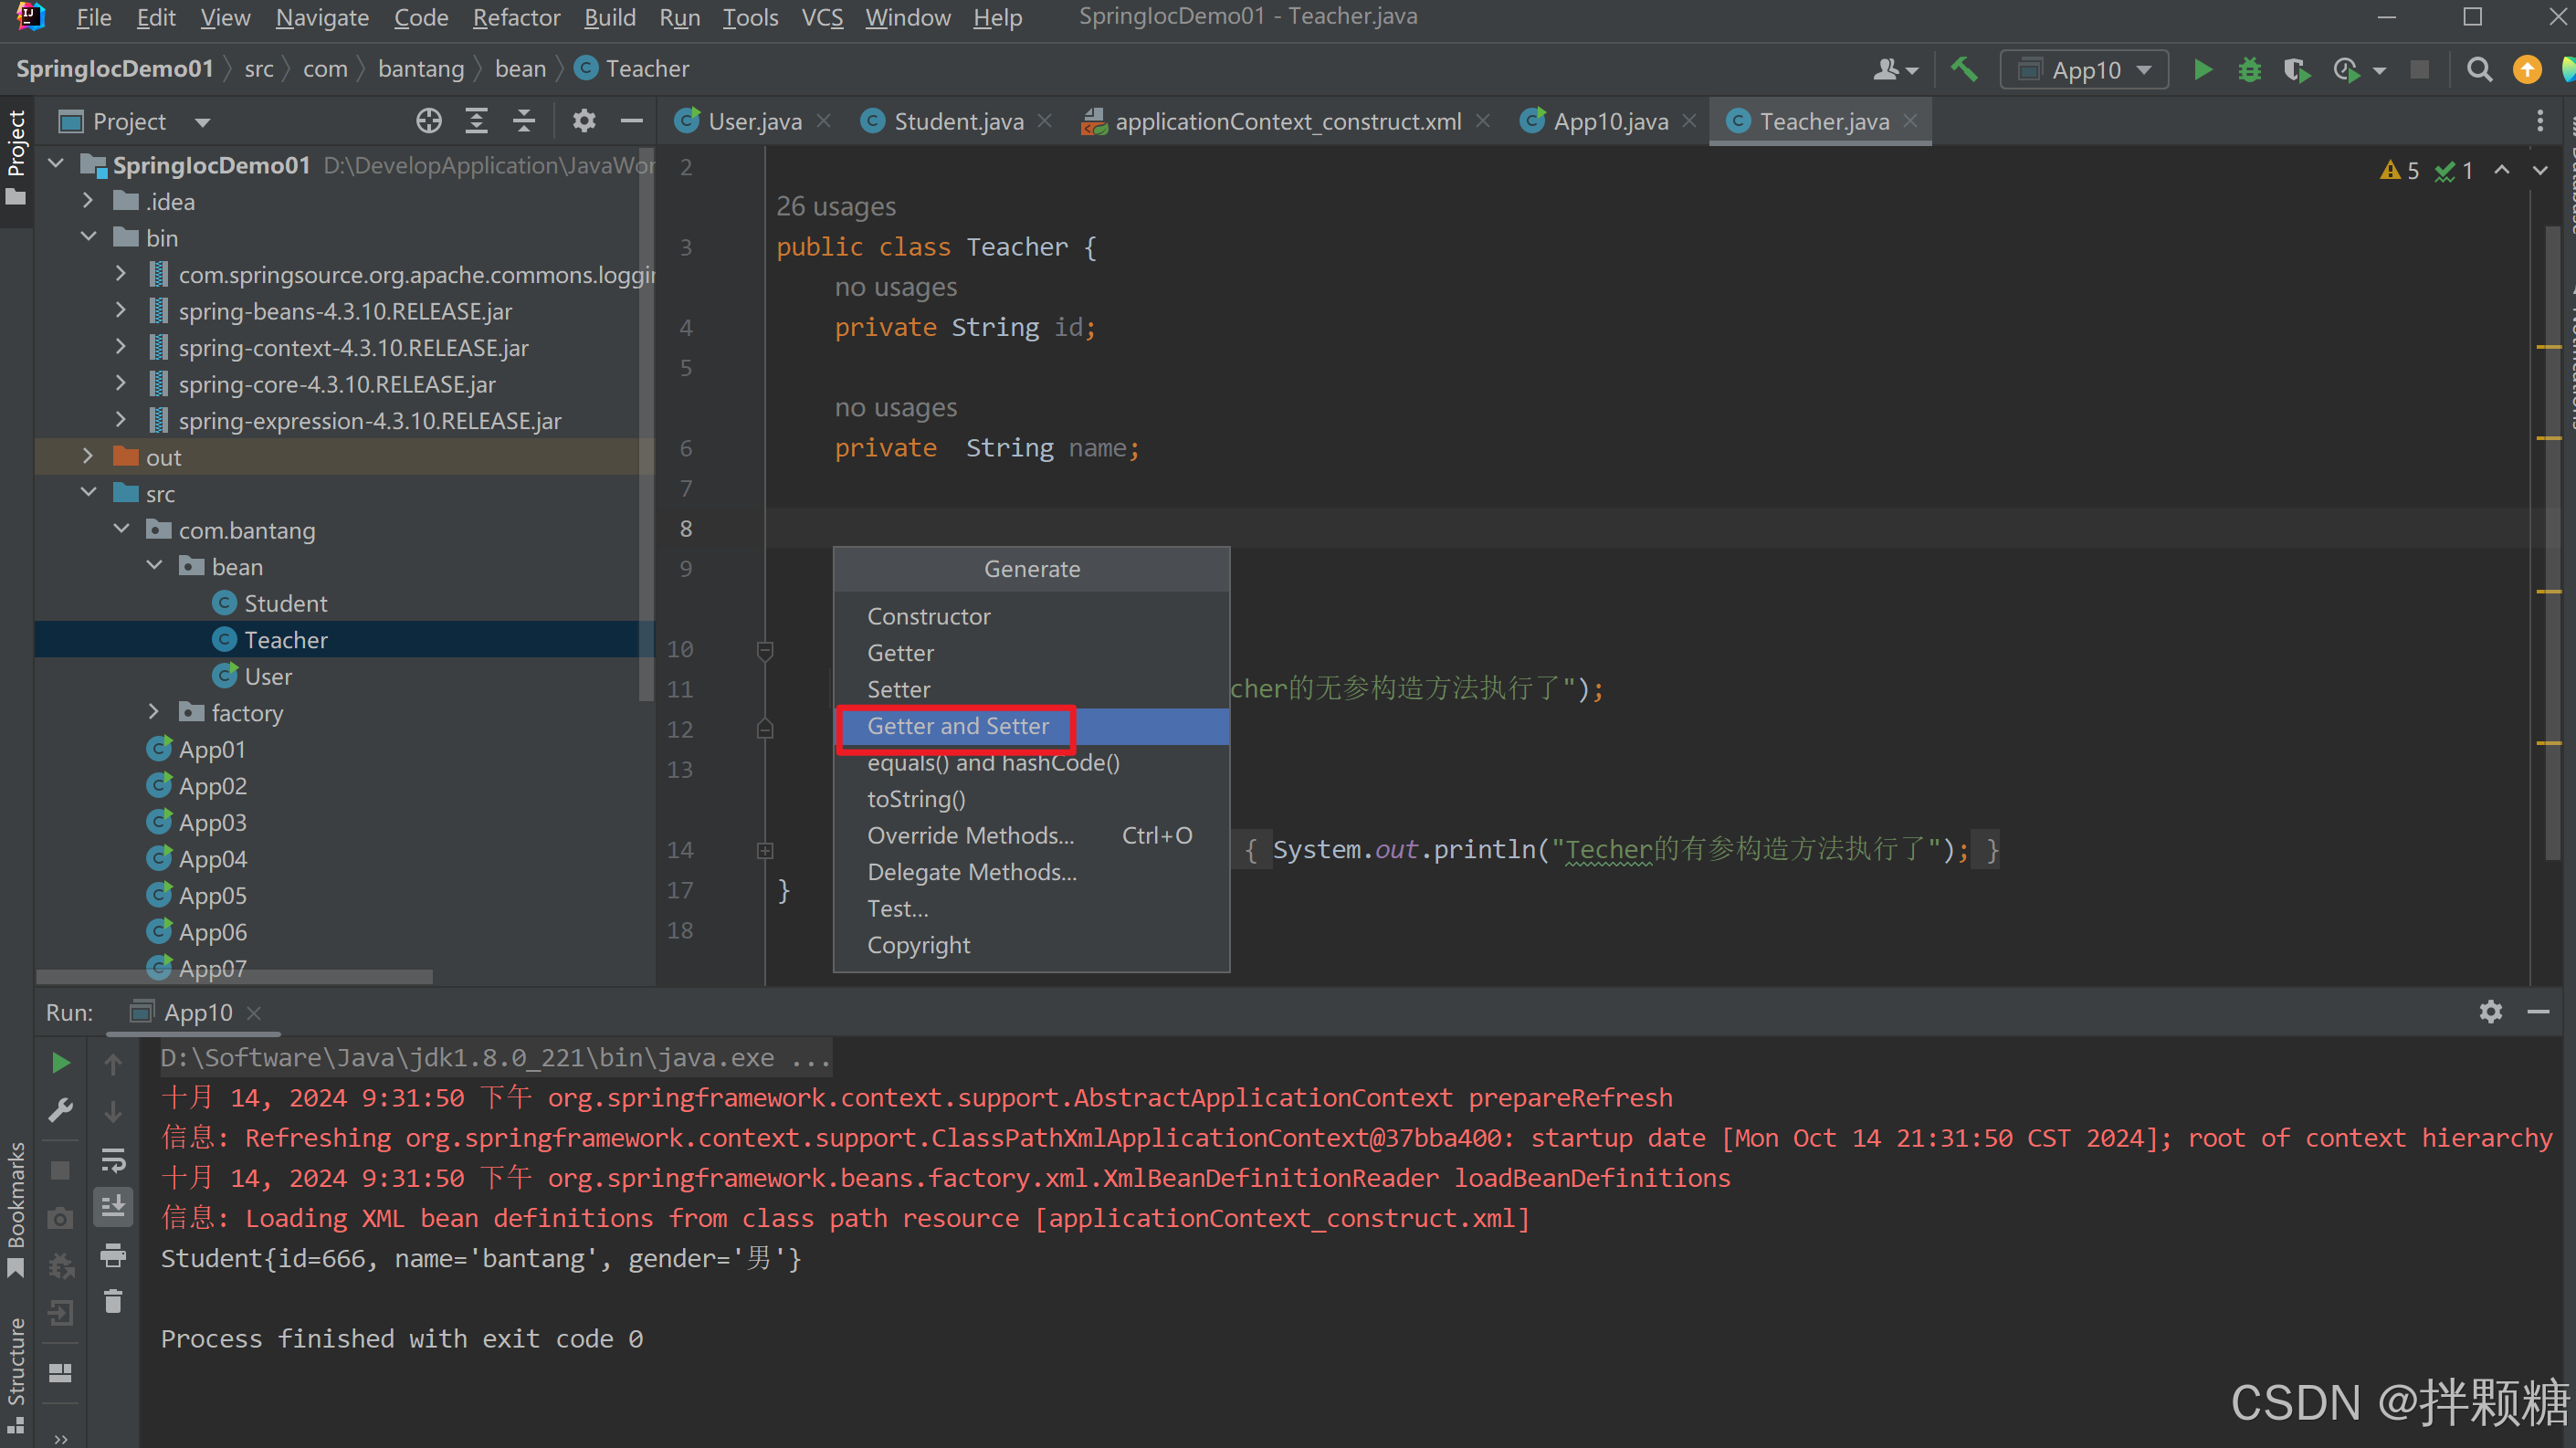
Task: Open Project panel settings gear
Action: pos(583,122)
